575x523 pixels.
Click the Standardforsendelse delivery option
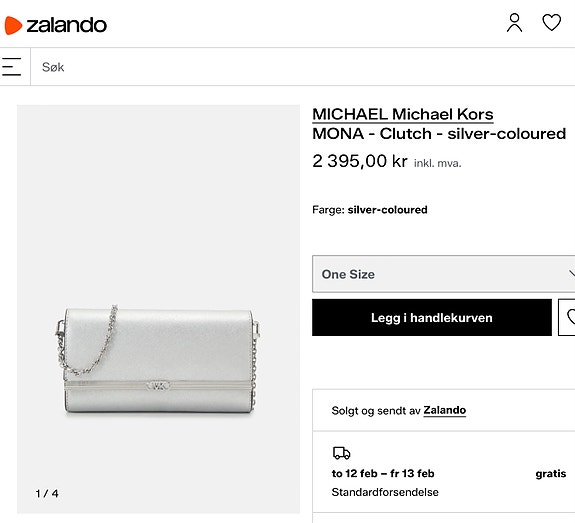tap(385, 492)
